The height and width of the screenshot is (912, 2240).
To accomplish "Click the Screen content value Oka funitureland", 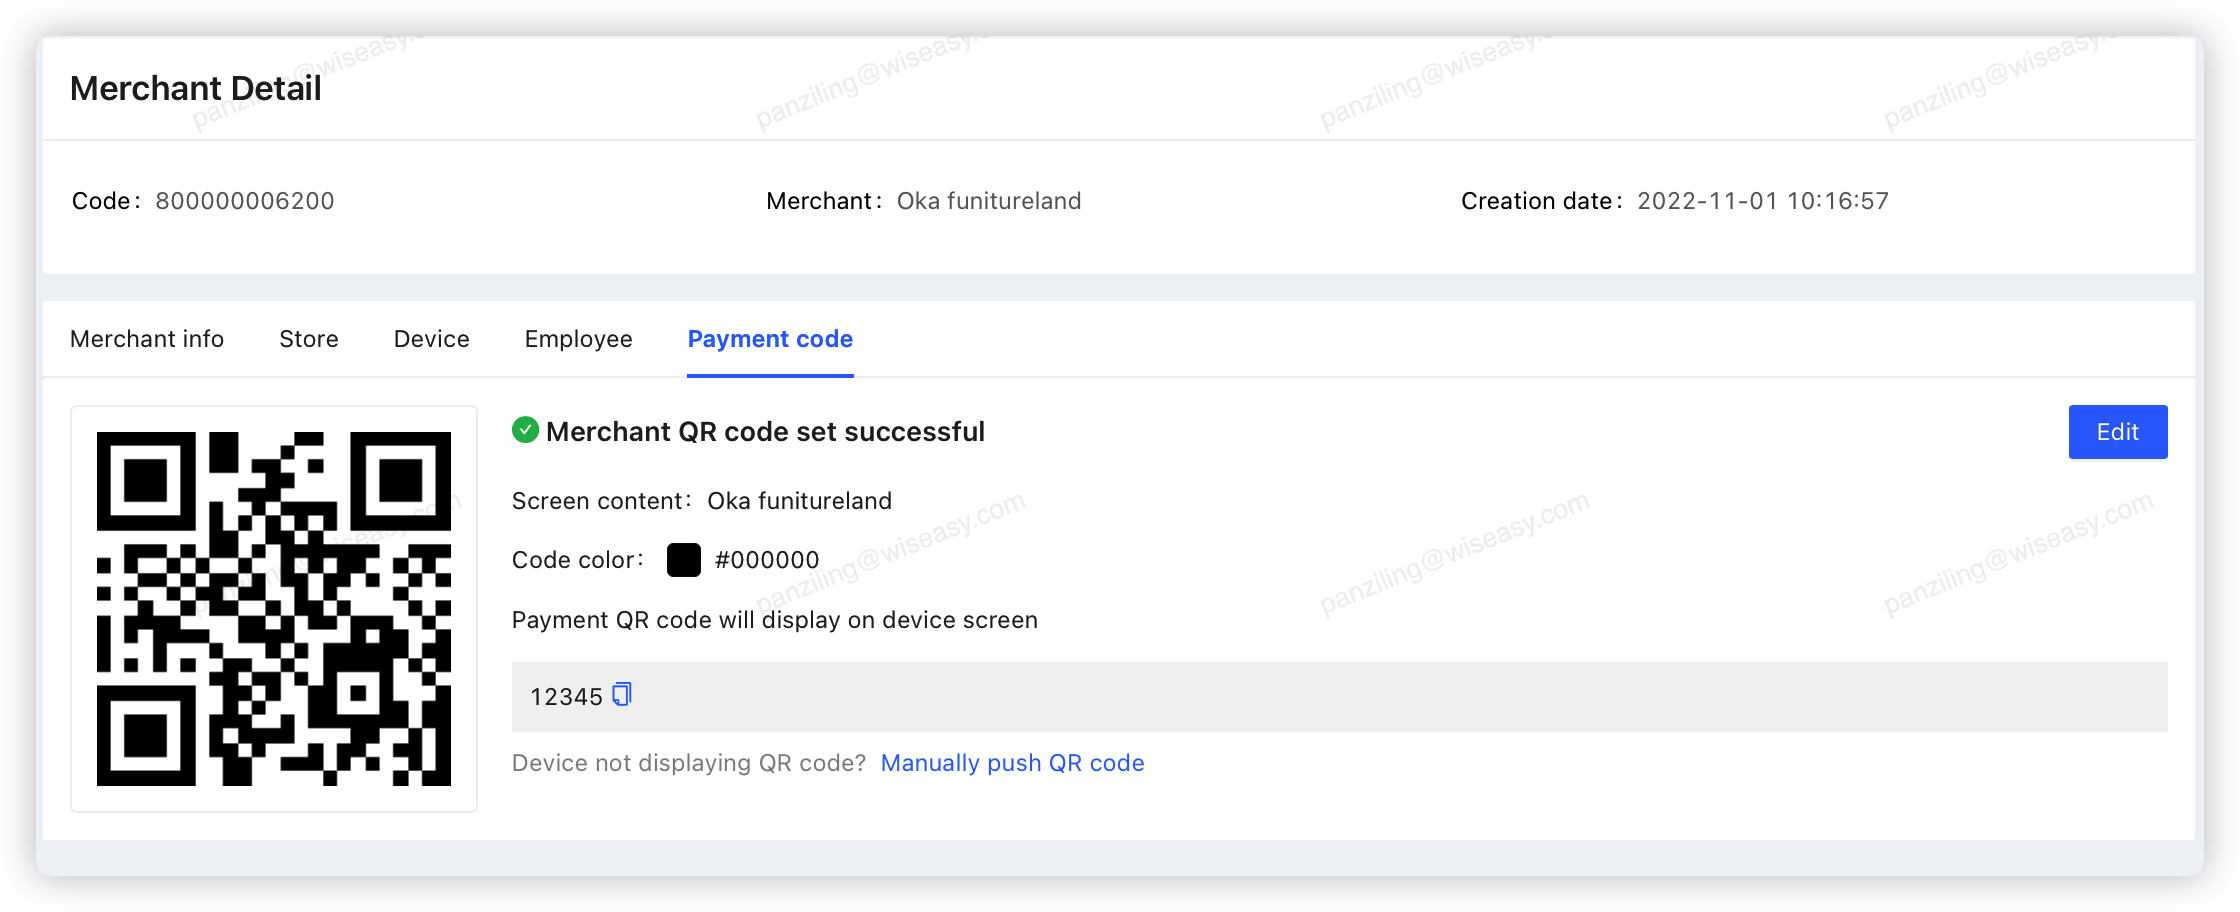I will coord(799,500).
